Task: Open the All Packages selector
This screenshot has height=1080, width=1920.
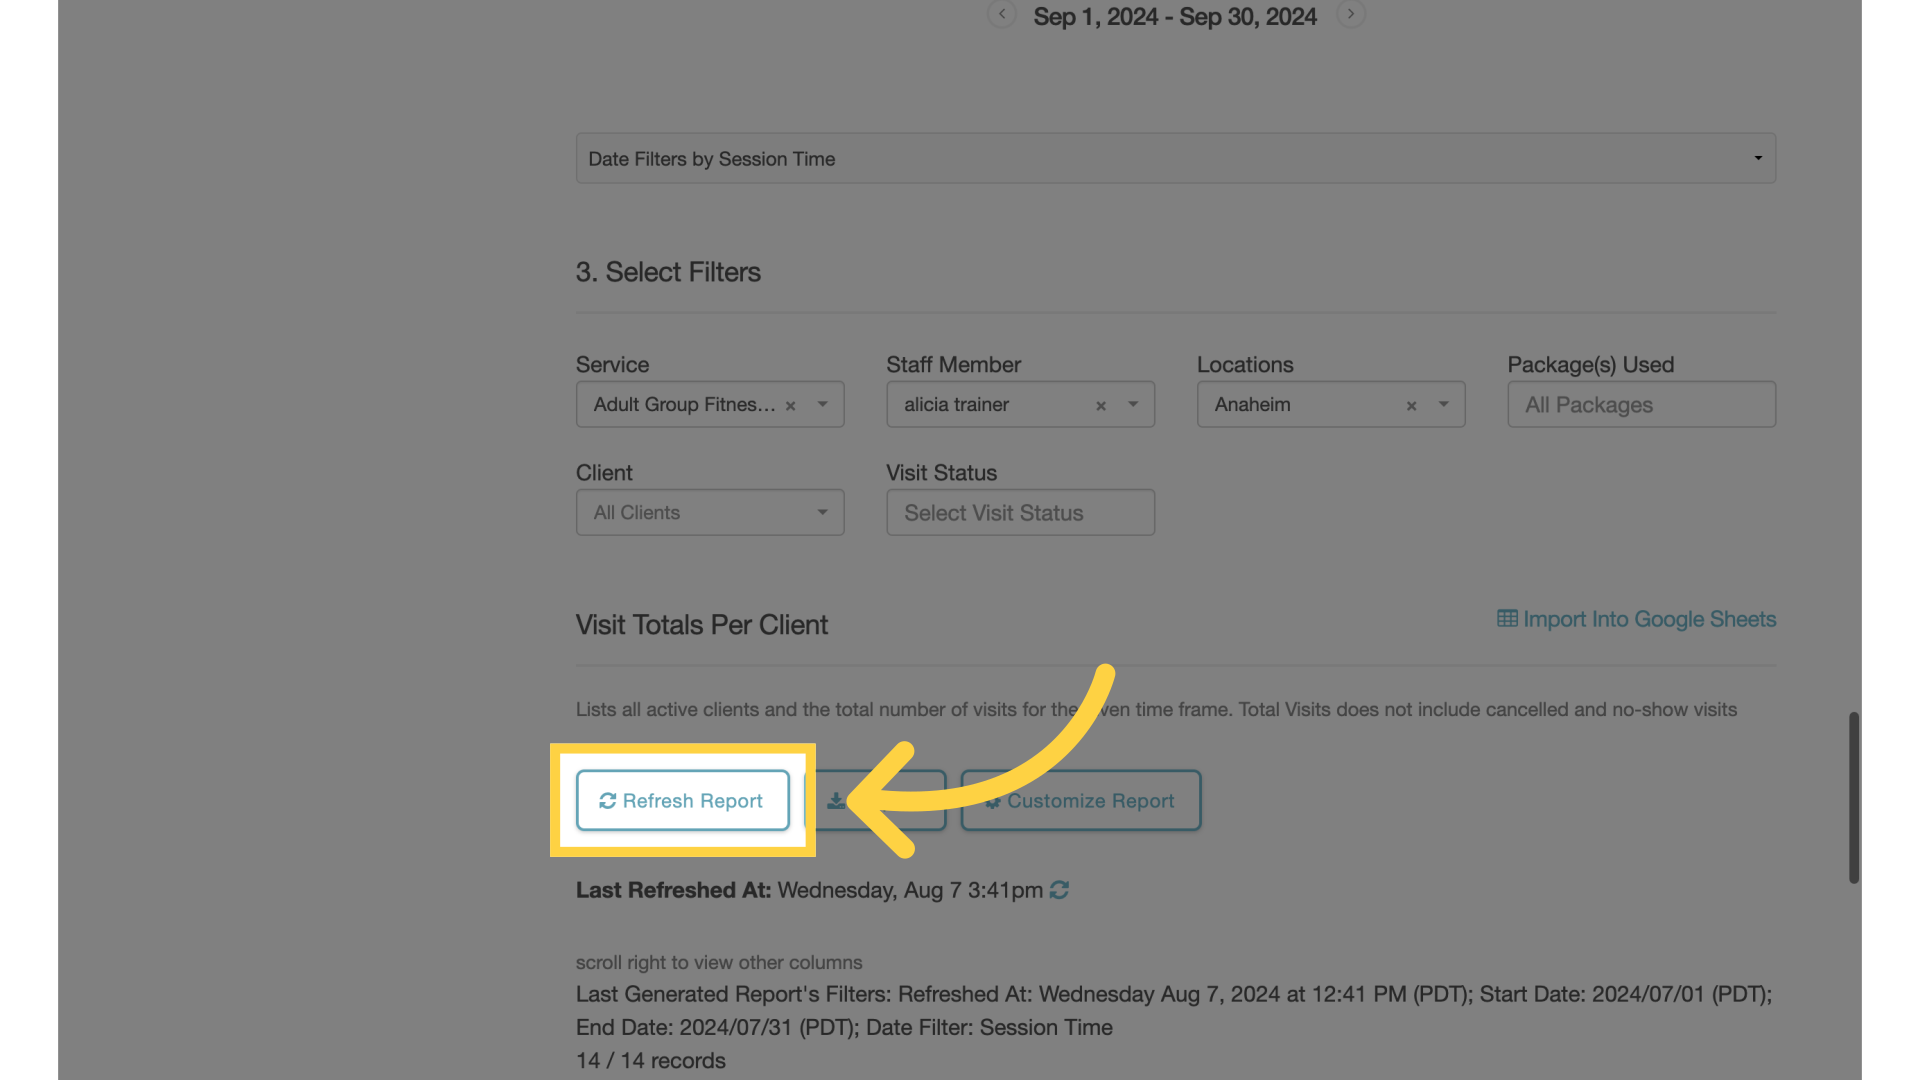Action: pos(1640,404)
